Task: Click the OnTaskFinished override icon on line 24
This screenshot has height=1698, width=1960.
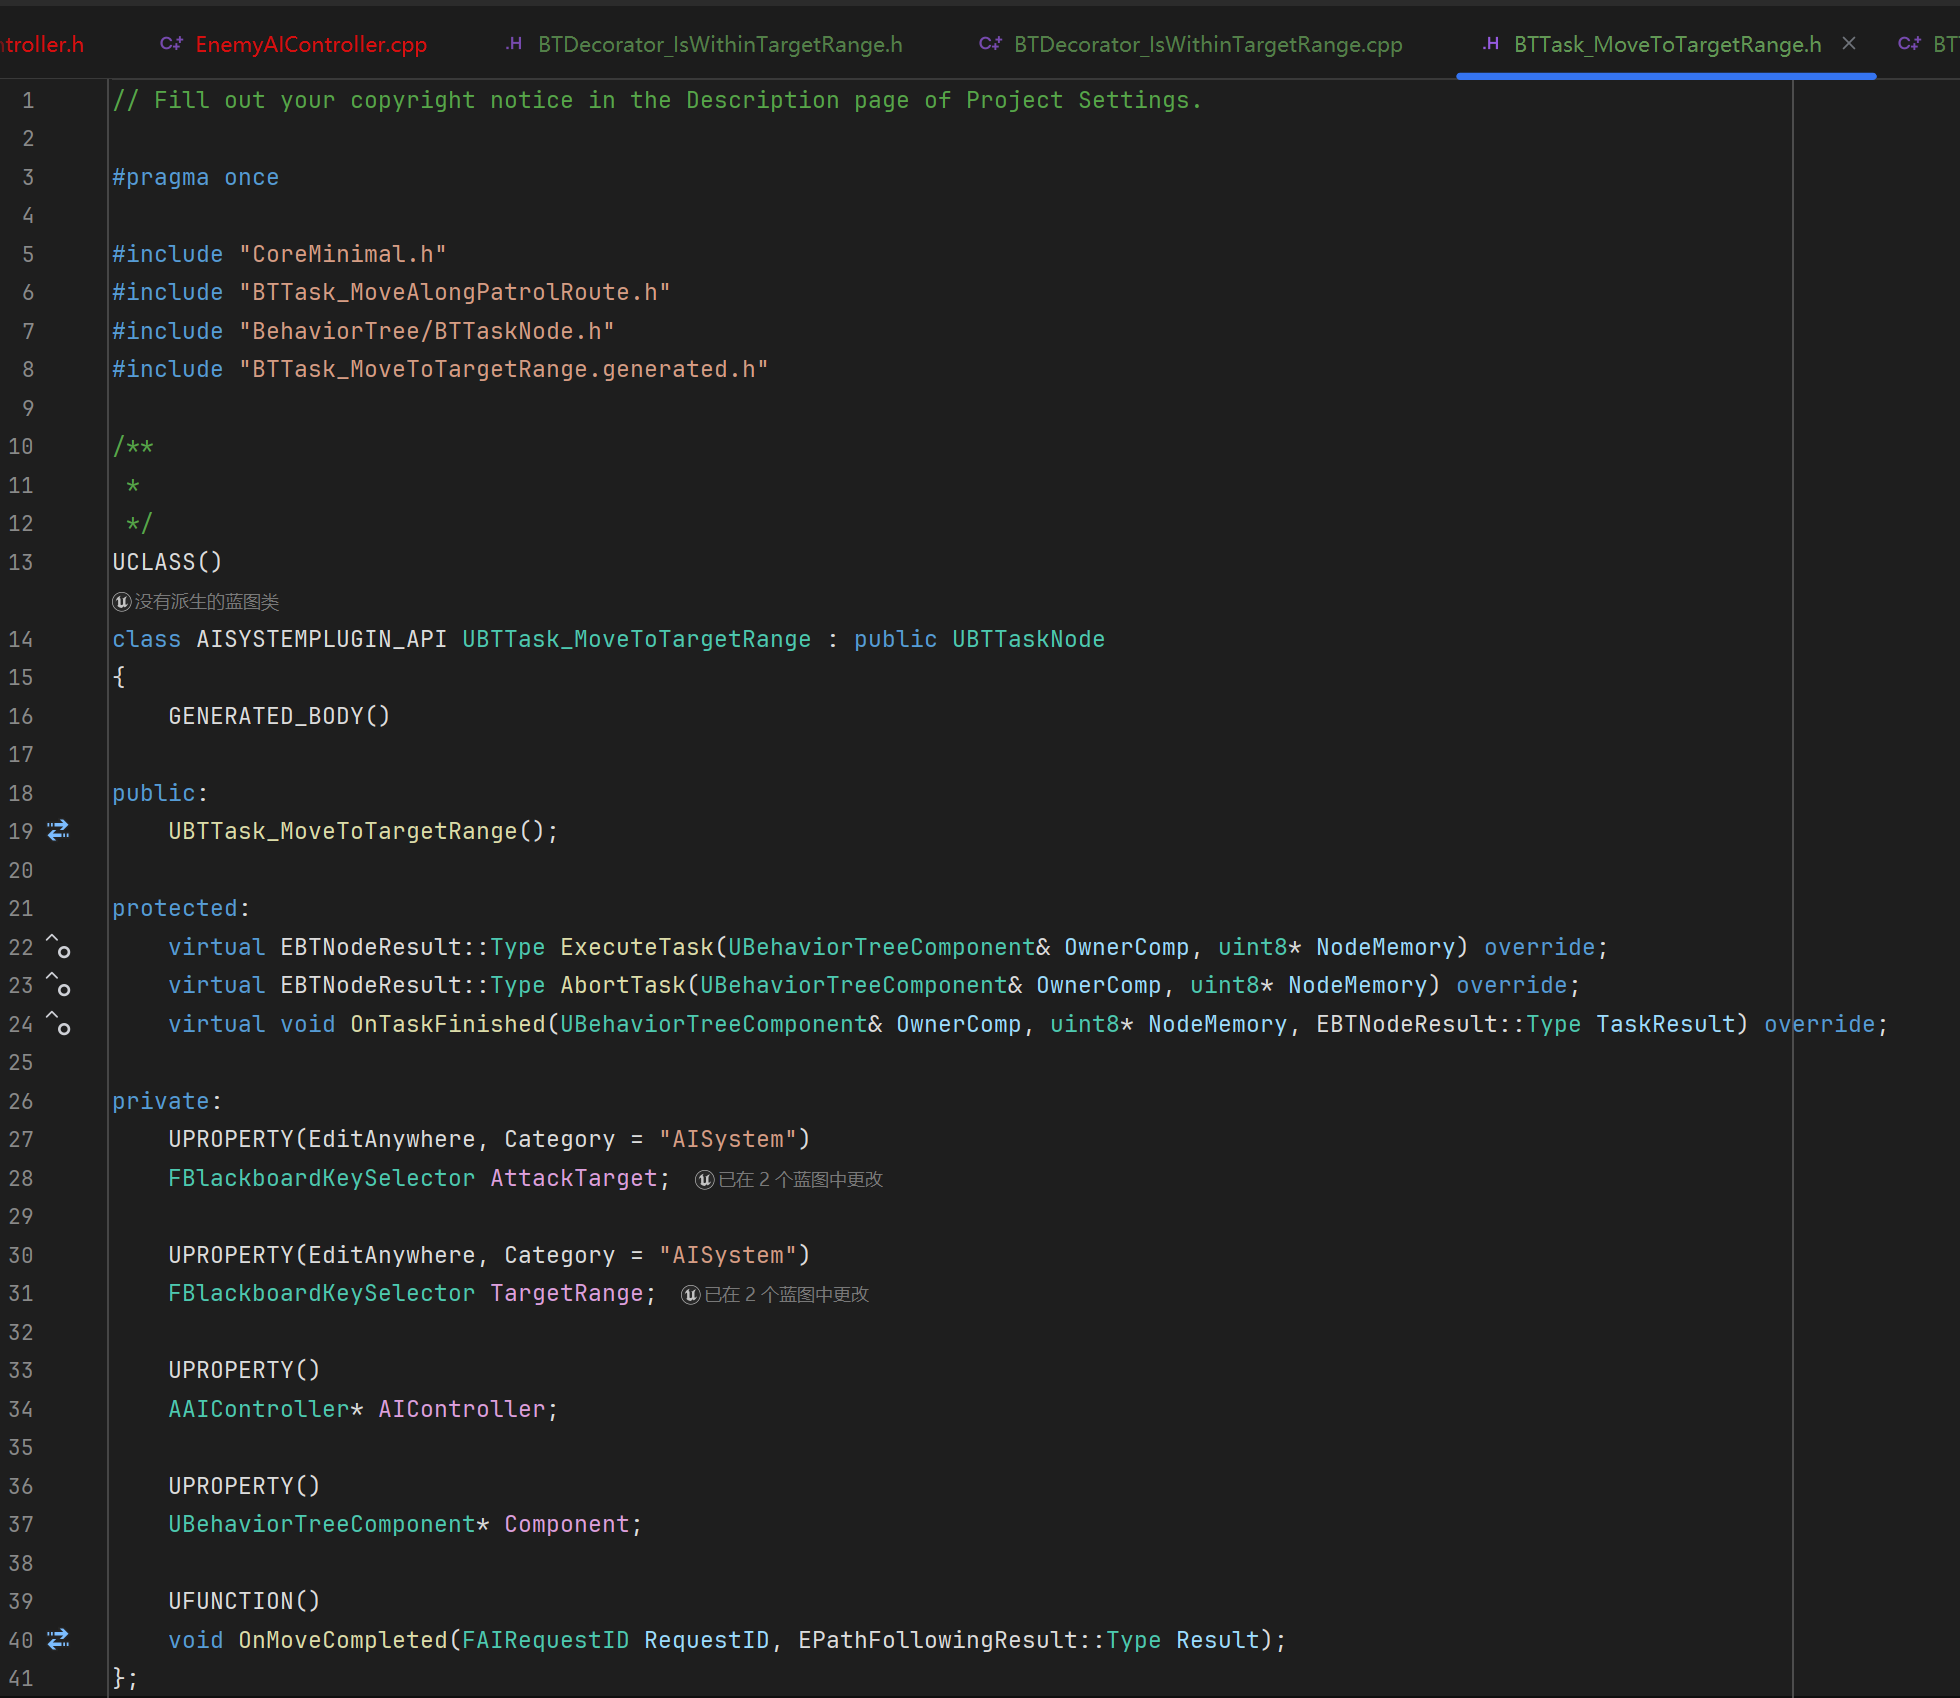Action: tap(59, 1023)
